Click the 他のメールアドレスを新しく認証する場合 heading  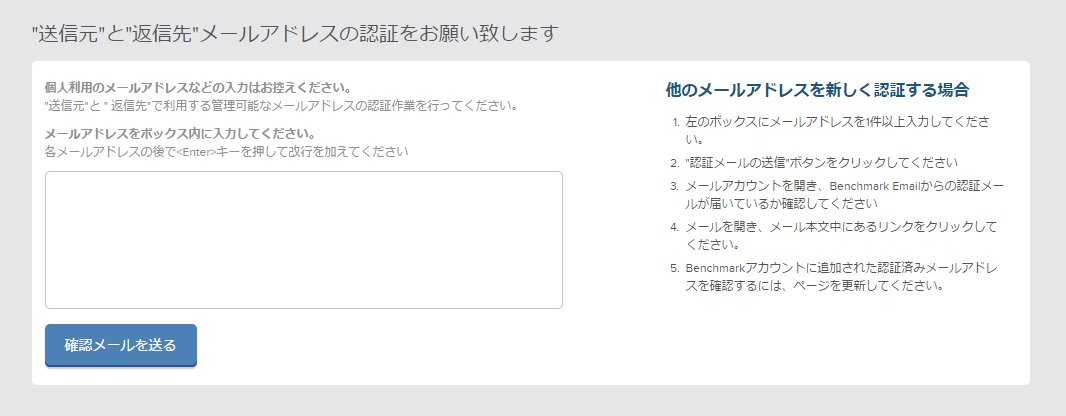pyautogui.click(x=817, y=90)
